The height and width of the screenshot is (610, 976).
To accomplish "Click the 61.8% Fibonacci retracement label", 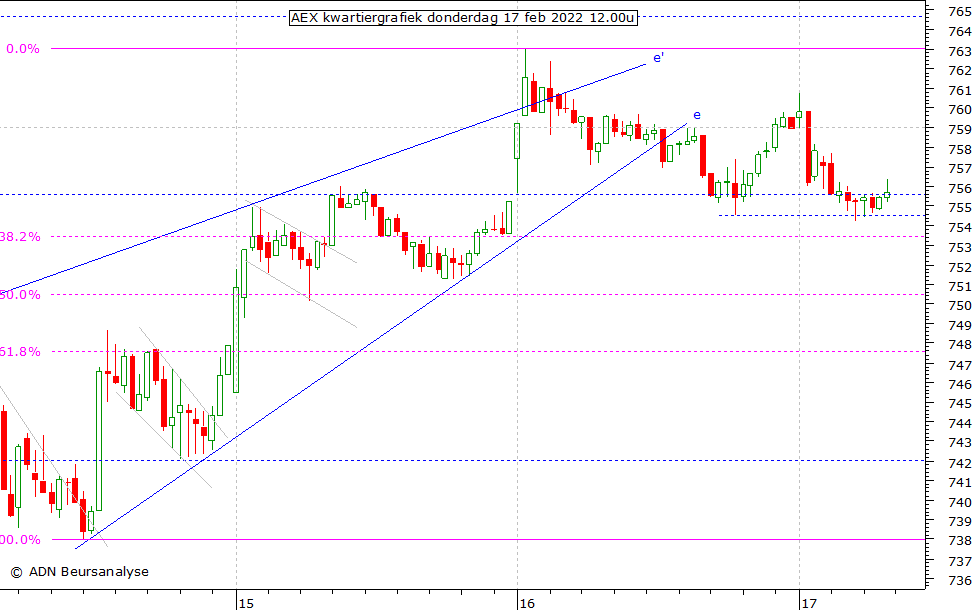I will coord(20,352).
